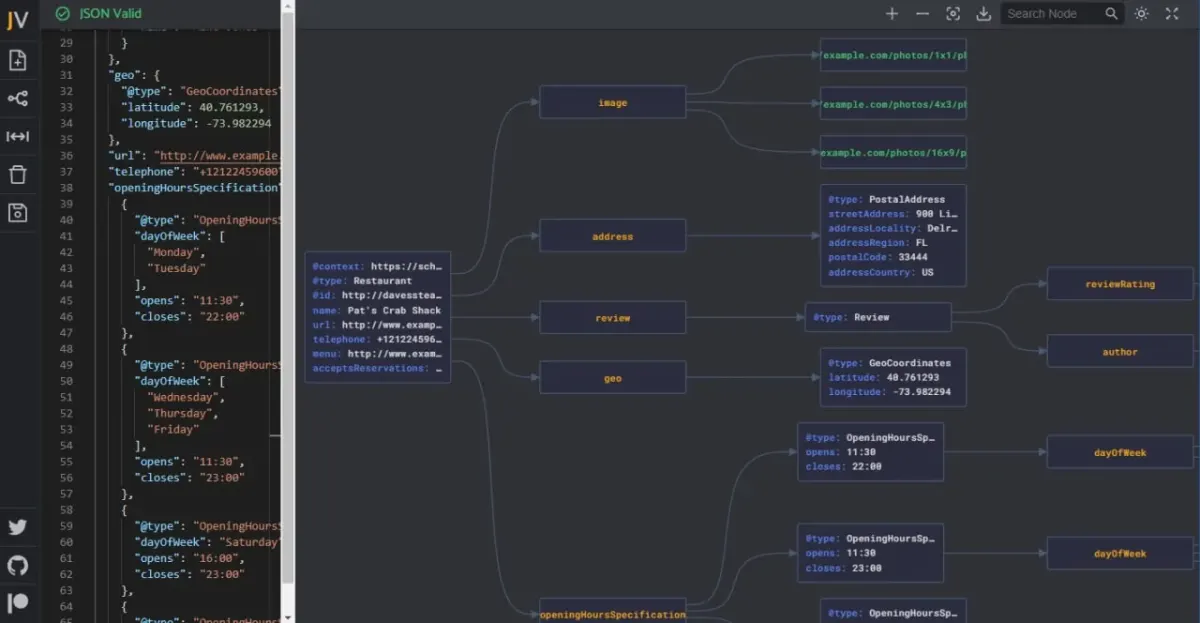Click the graph layout rotate icon
The image size is (1200, 623).
[17, 98]
